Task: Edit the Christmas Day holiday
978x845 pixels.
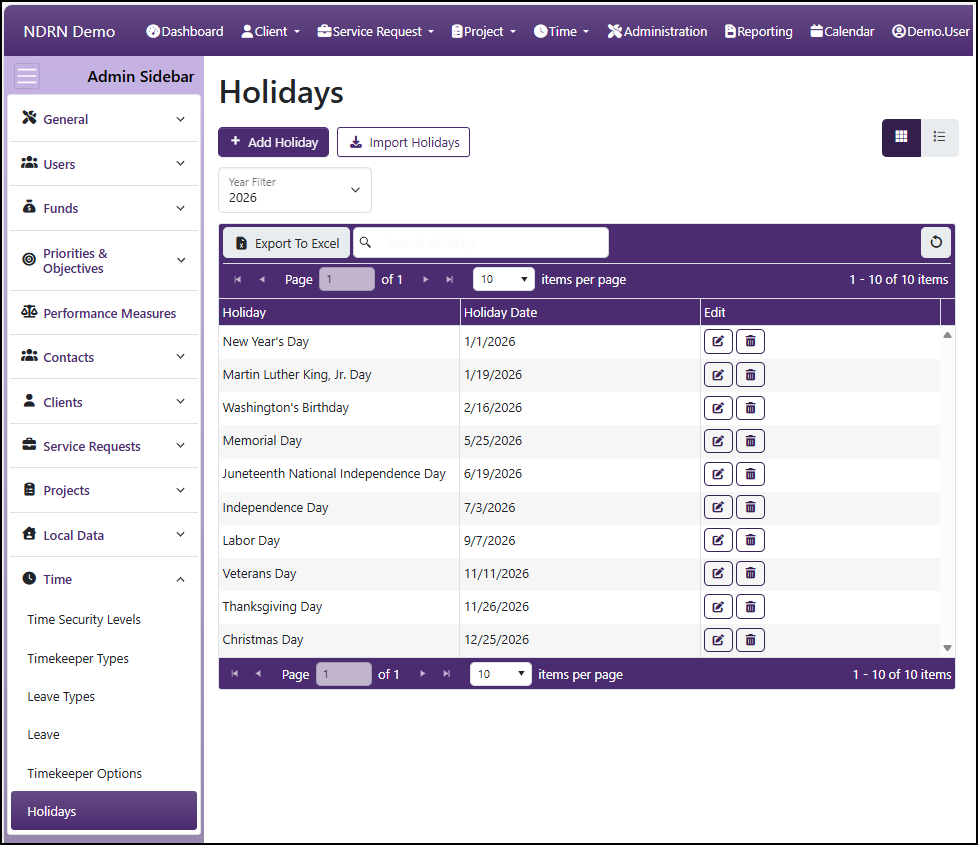Action: click(718, 640)
